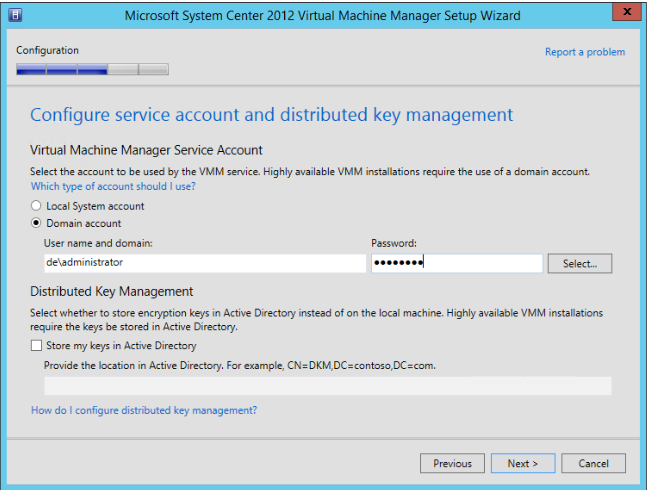Click the Distributed Key Management section heading
The height and width of the screenshot is (490, 648).
111,292
